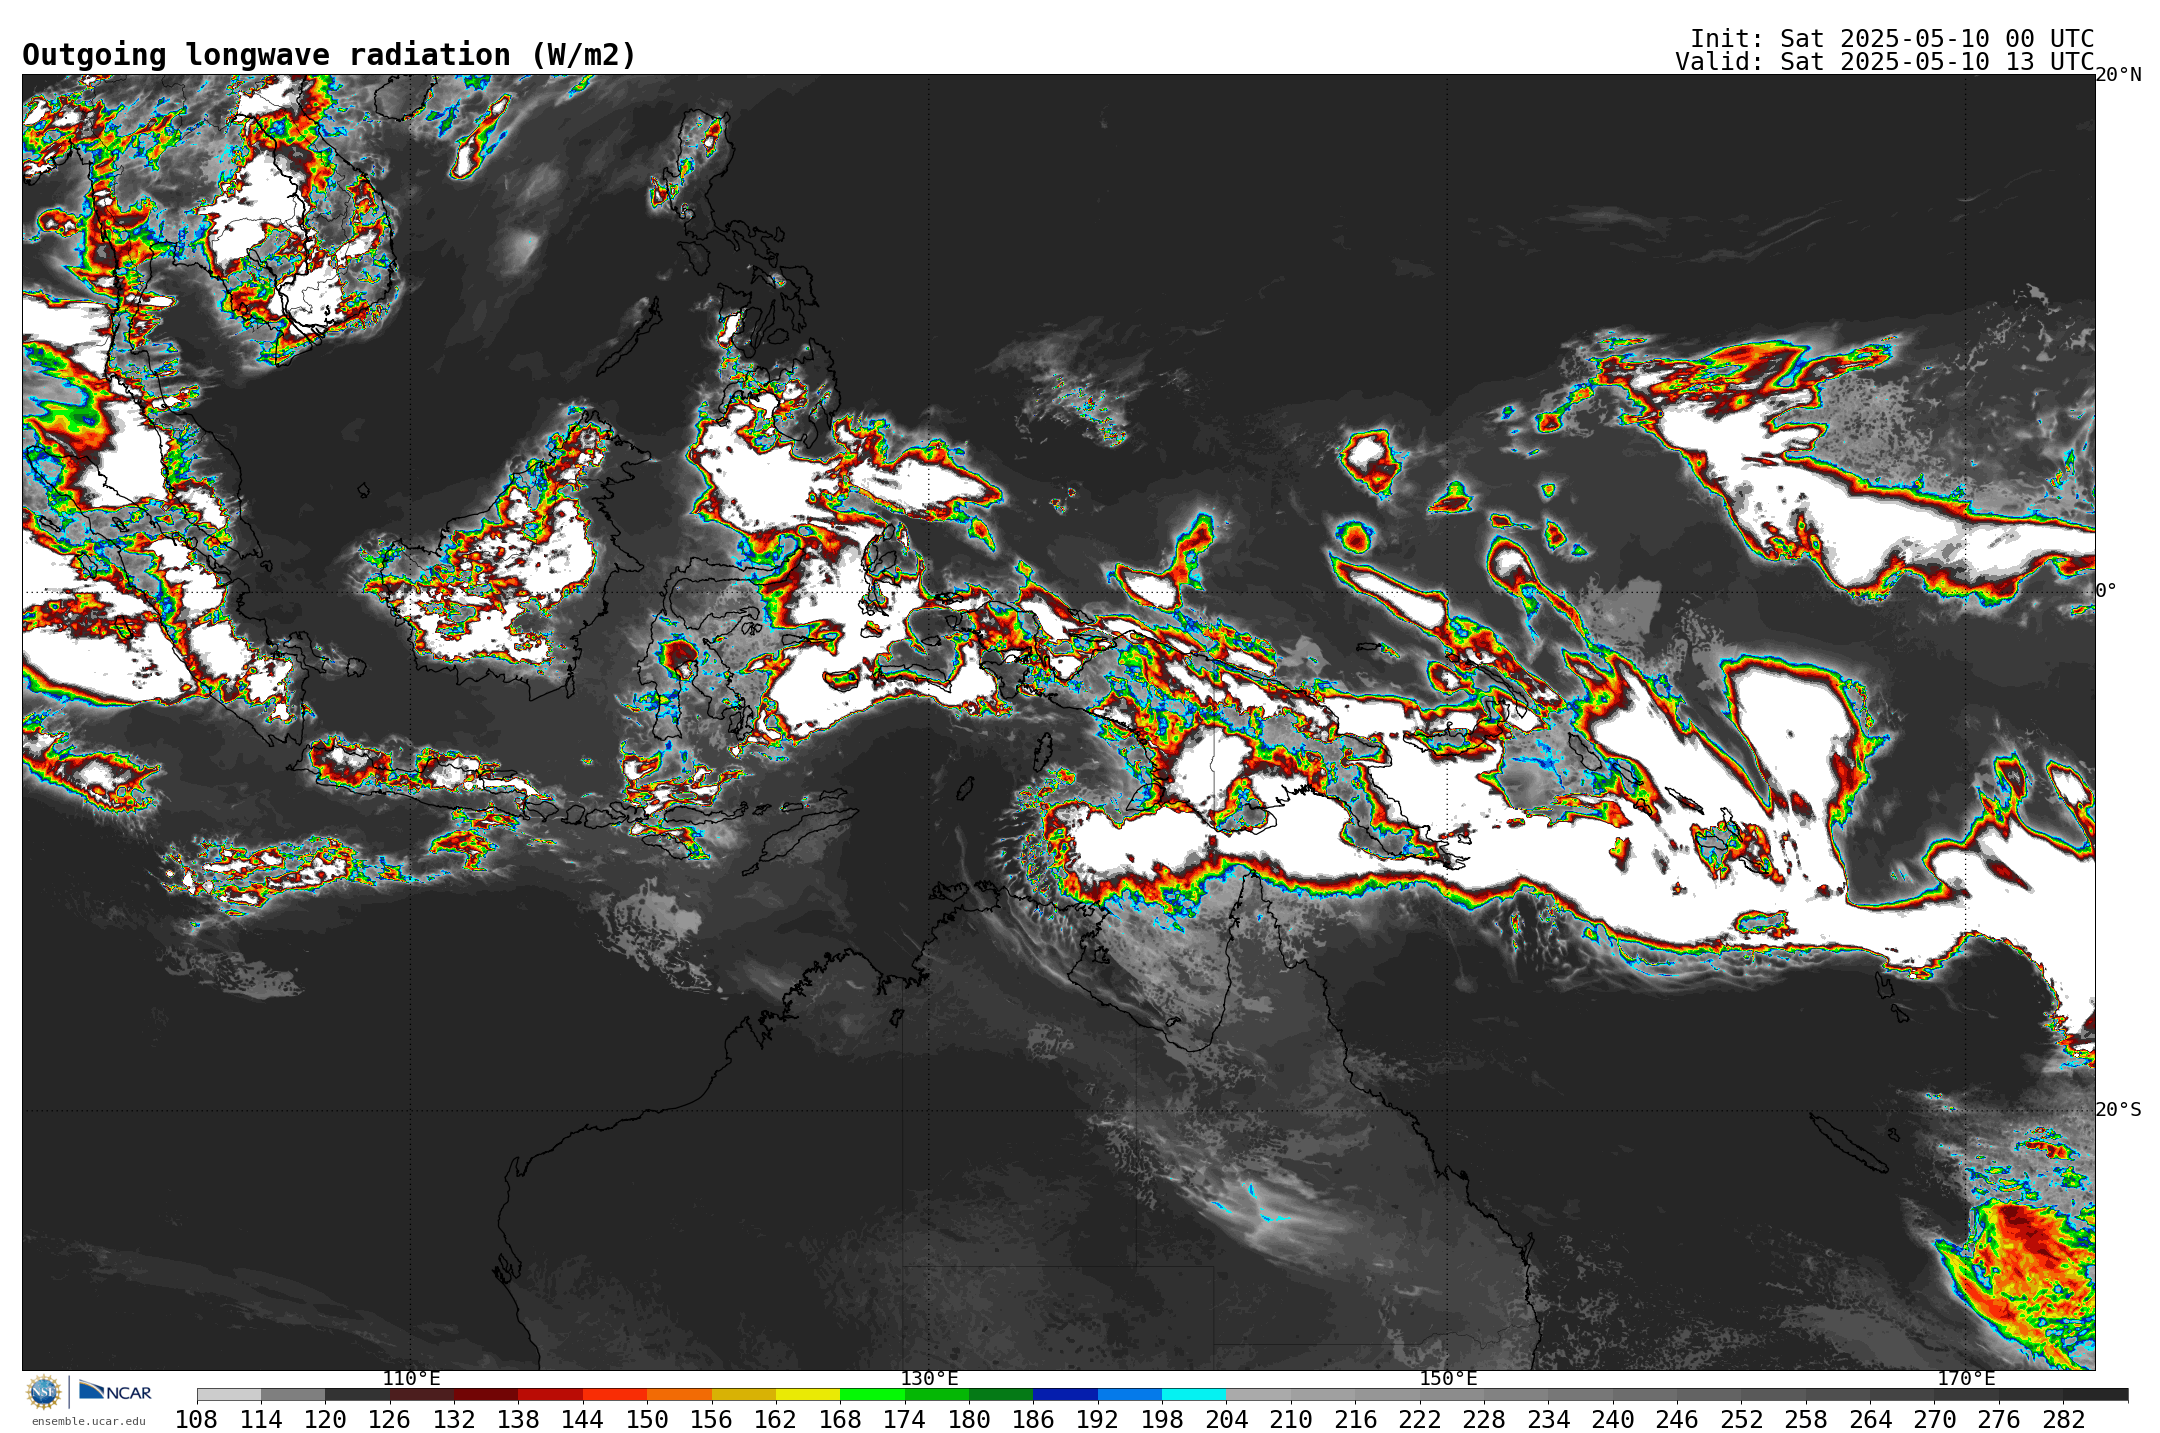Open the ensemble.ucar.edu link text
The image size is (2160, 1433).
(x=89, y=1421)
